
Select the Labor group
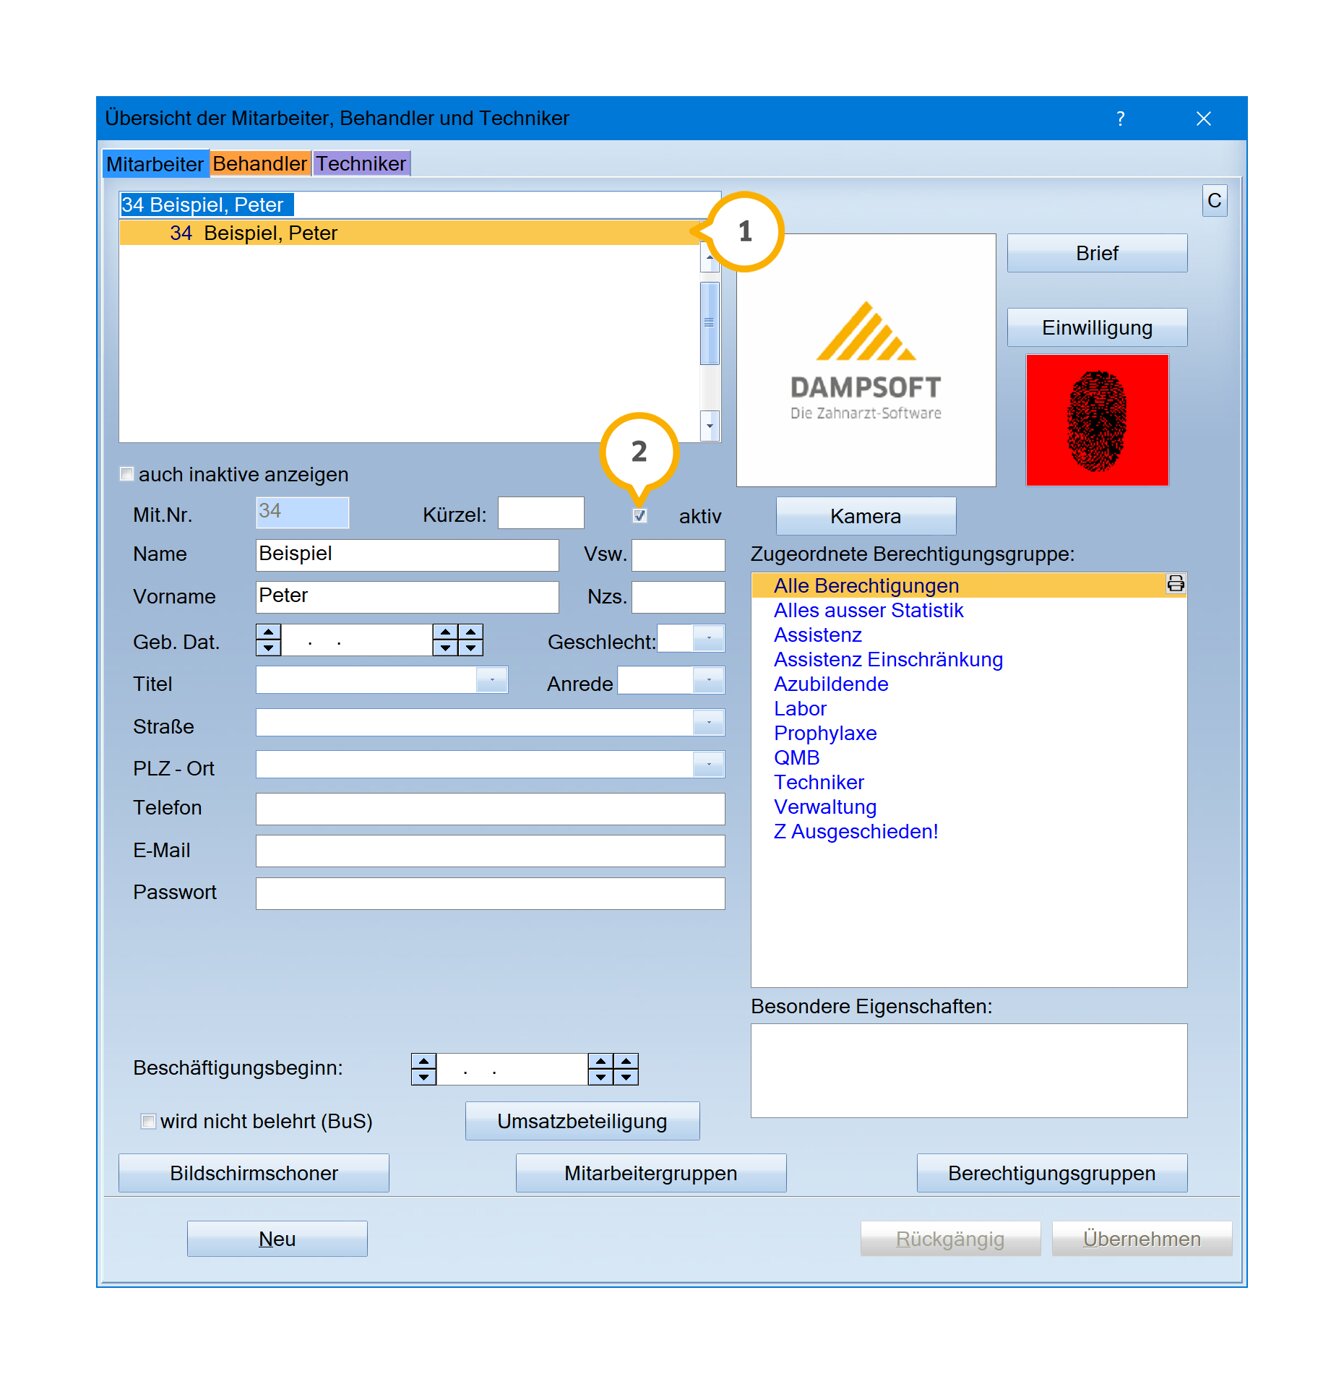[800, 708]
